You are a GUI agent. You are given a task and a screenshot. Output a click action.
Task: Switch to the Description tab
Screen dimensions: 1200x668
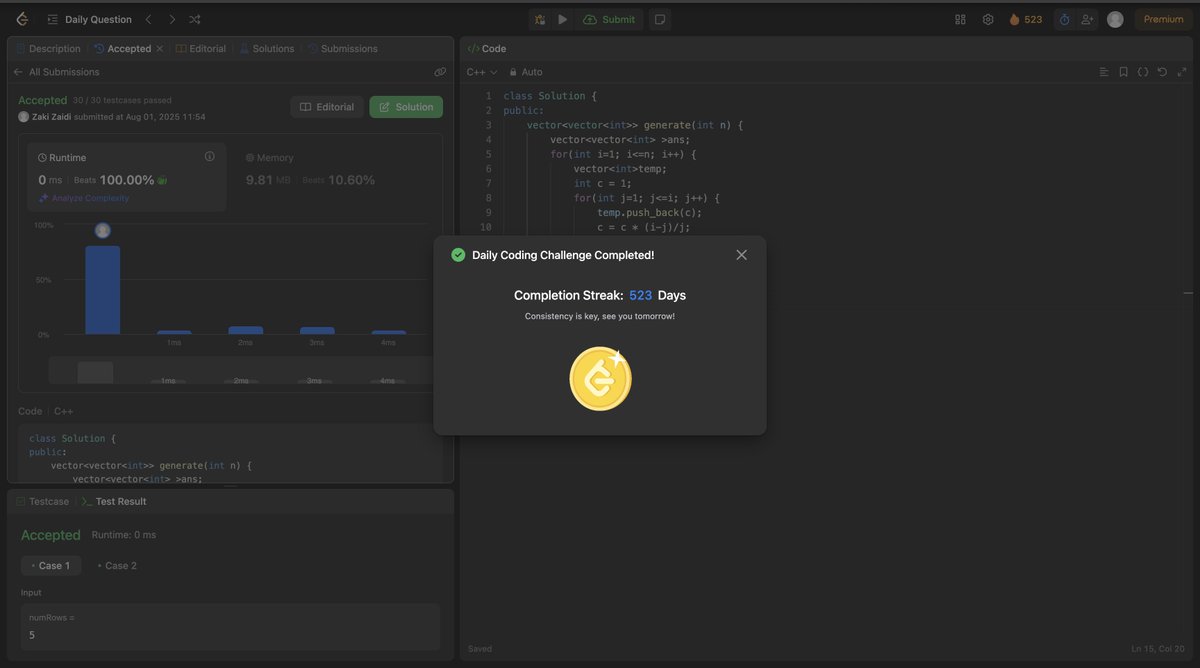pos(48,48)
